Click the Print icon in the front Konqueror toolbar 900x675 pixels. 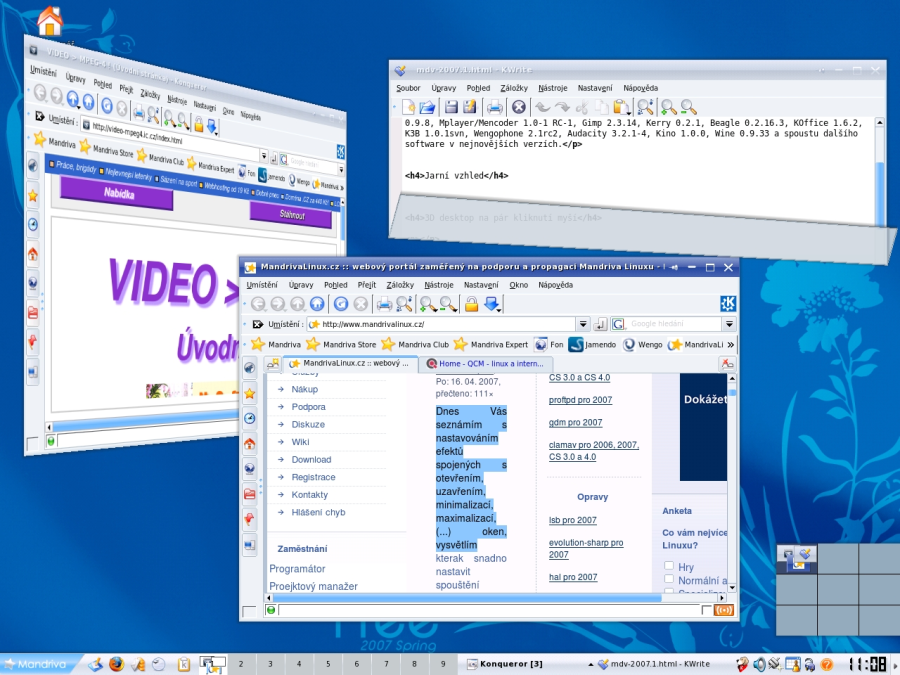(x=384, y=304)
